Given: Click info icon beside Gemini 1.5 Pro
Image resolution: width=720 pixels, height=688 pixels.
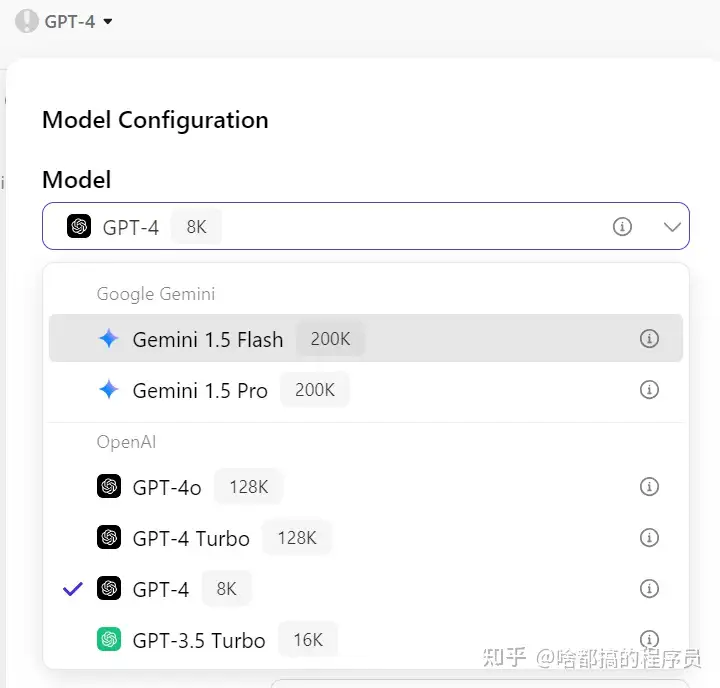Looking at the screenshot, I should (x=649, y=389).
